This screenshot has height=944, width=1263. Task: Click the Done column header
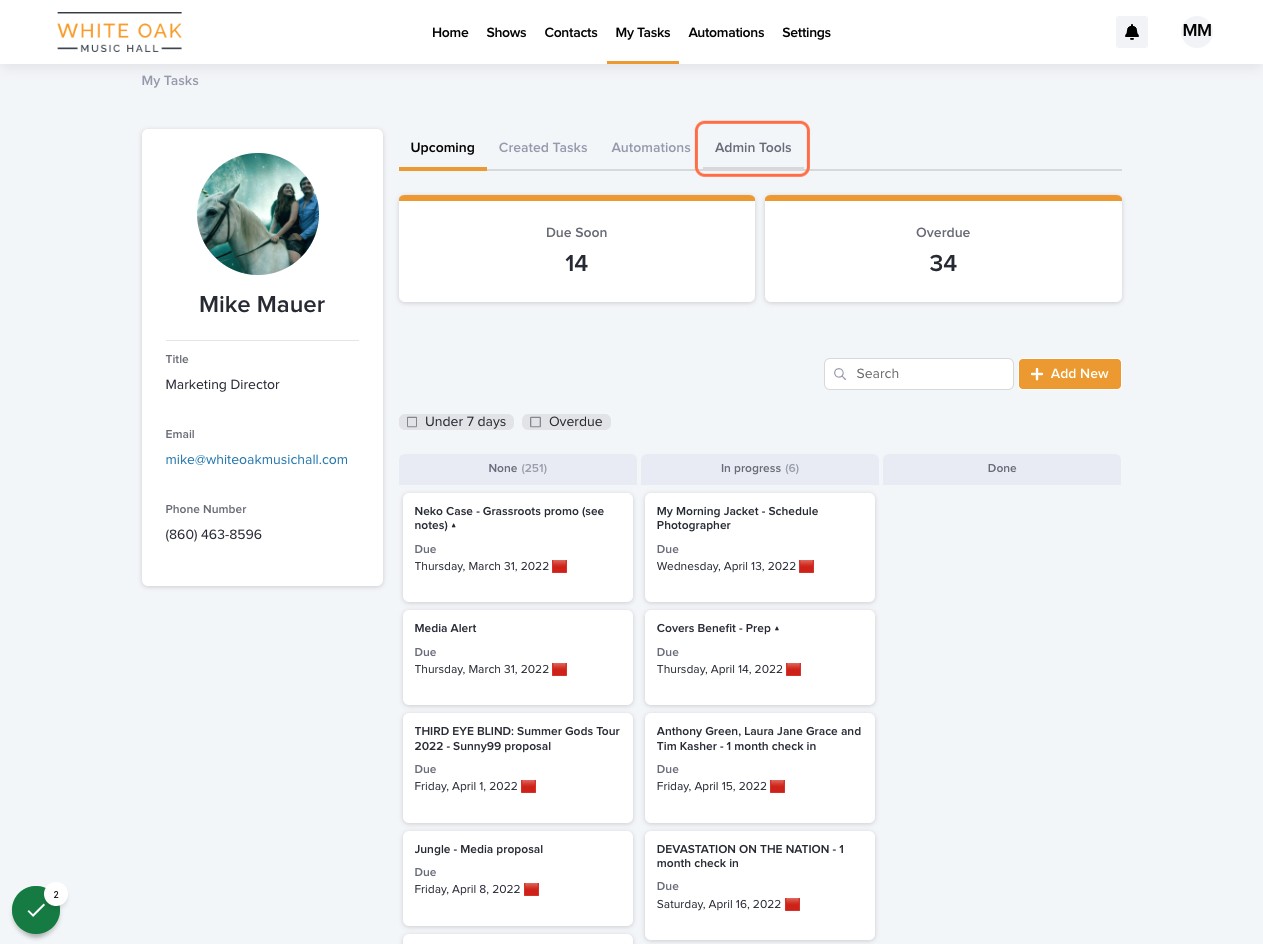(1002, 468)
